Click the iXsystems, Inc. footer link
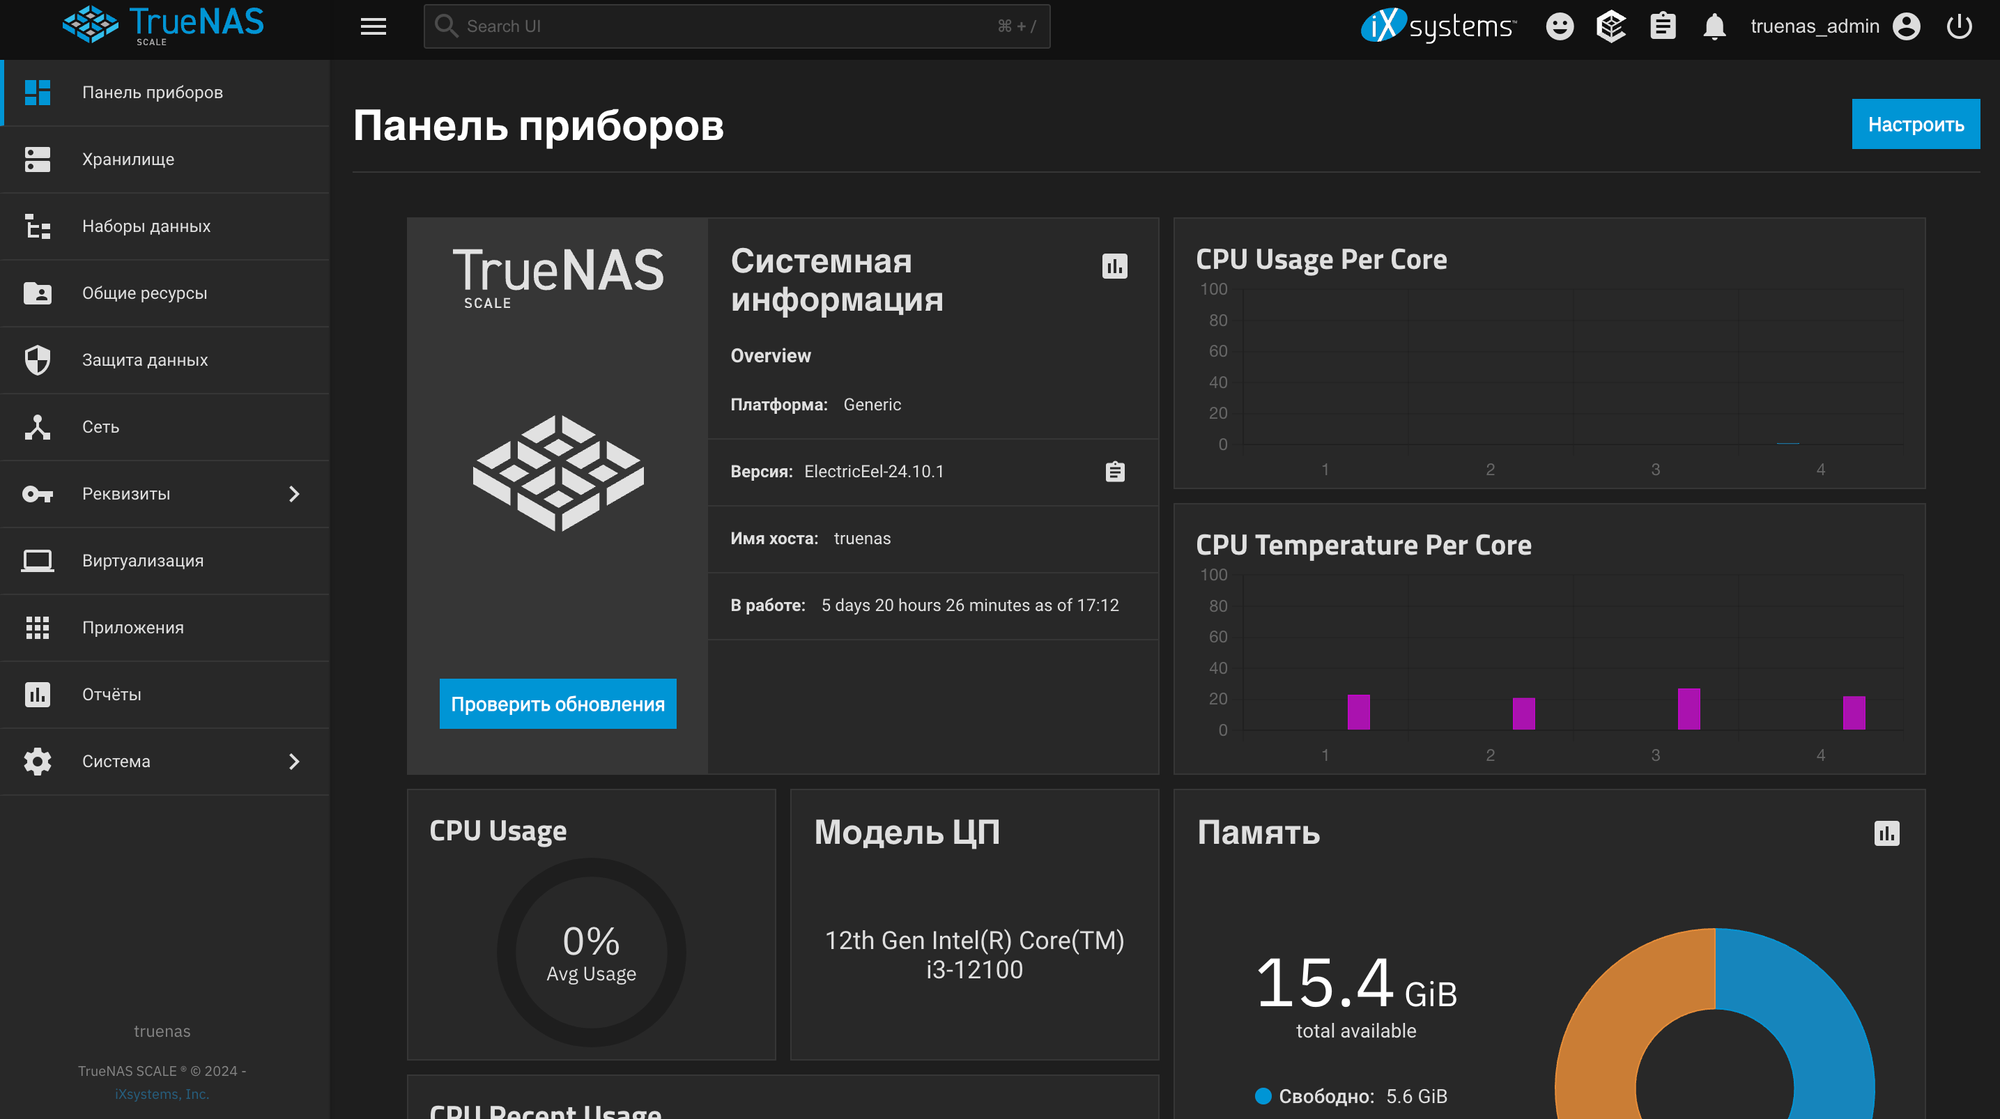The image size is (2000, 1119). [162, 1094]
